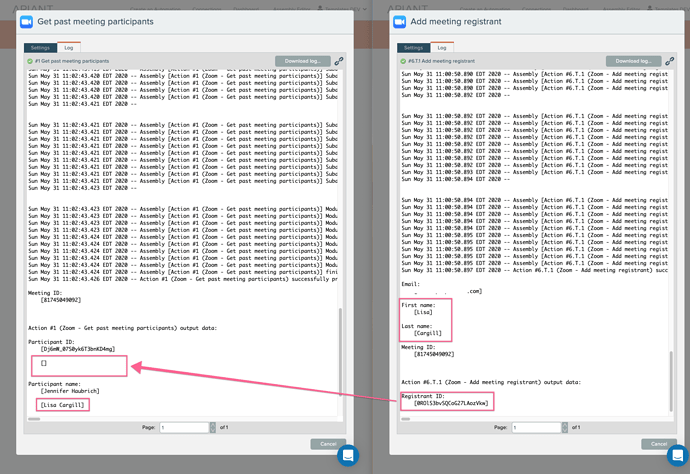Switch to Settings tab in Add meeting registrant
The image size is (690, 474).
click(x=413, y=48)
